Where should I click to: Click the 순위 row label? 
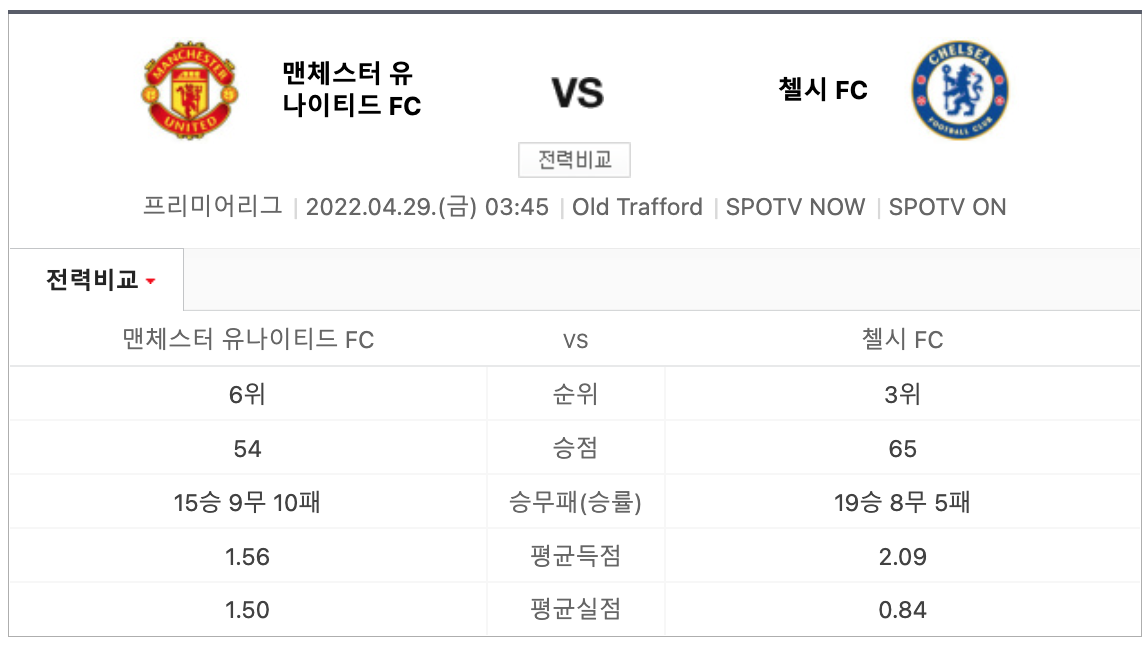coord(575,394)
